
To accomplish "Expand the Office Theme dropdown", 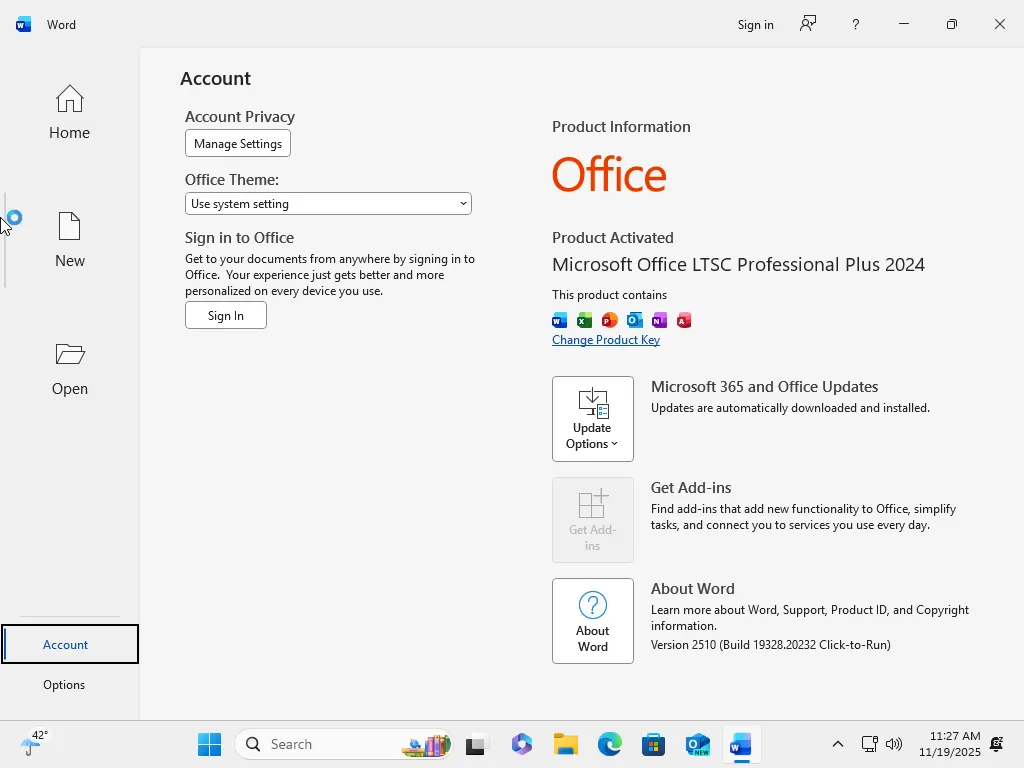I will coord(328,204).
